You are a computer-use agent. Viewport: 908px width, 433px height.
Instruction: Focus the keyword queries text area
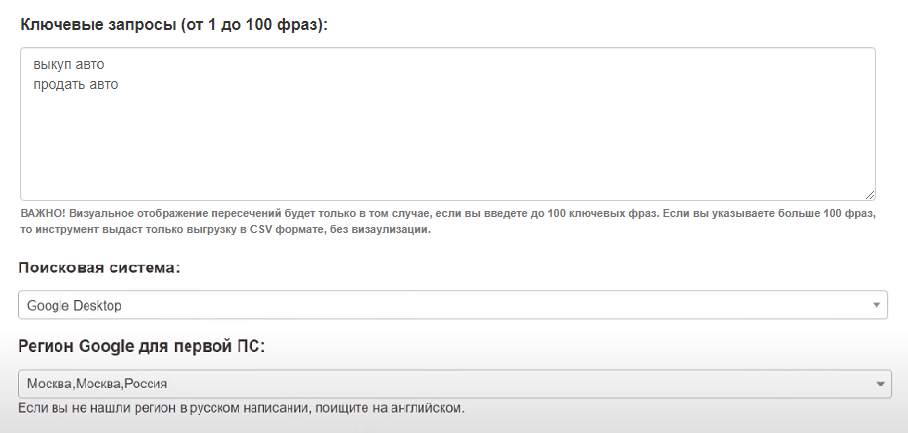click(448, 124)
